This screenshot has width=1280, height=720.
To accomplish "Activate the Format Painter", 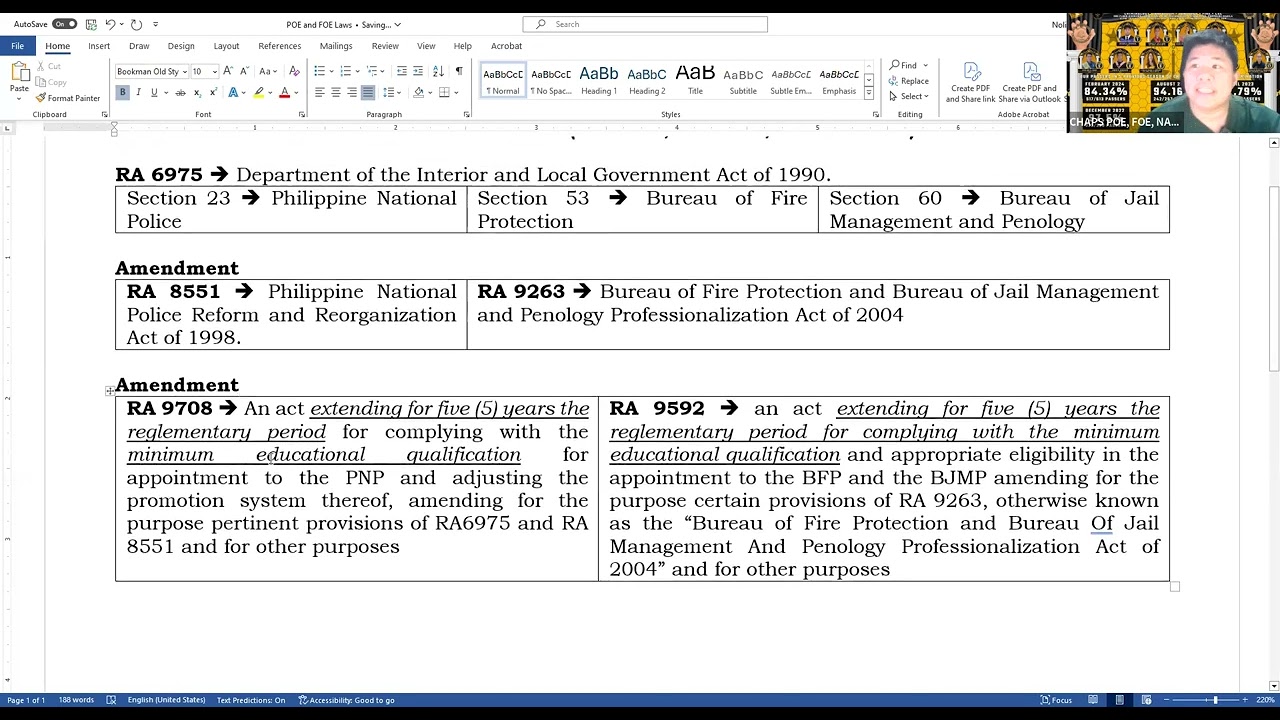I will coord(68,98).
